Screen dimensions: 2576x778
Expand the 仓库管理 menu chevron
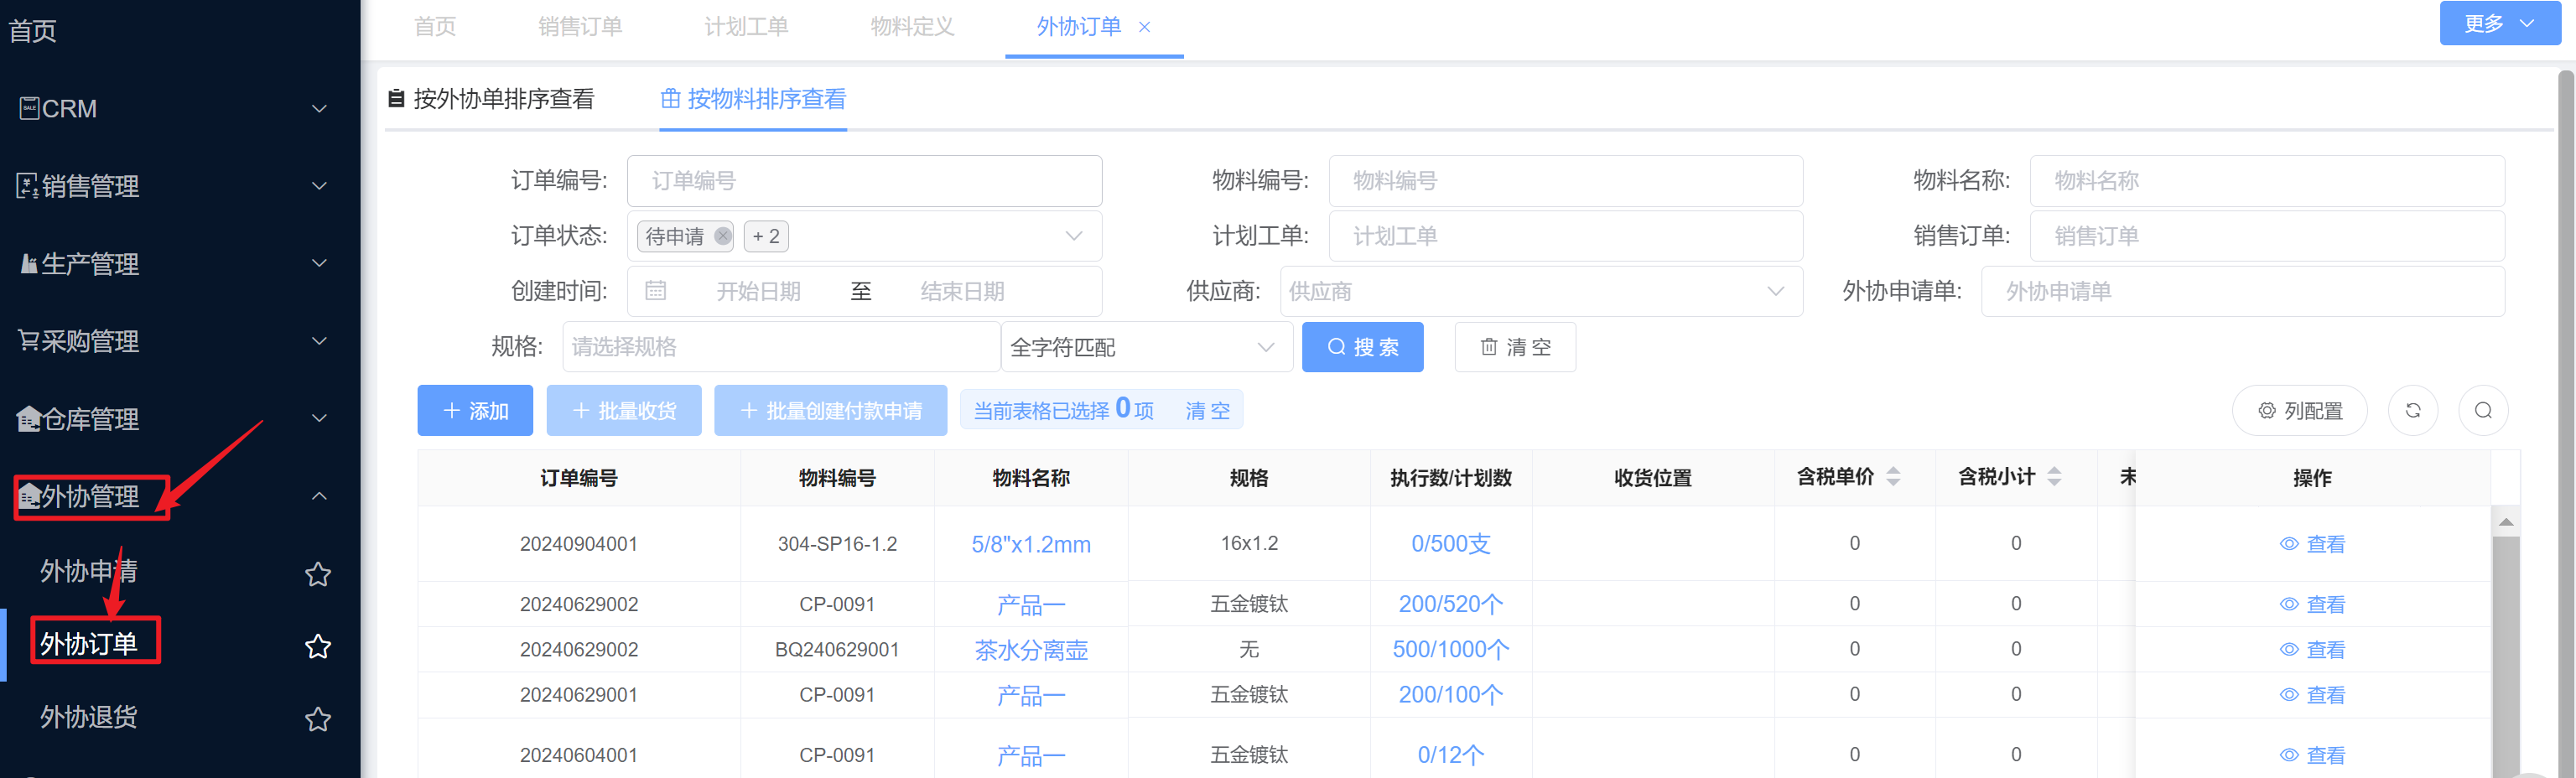pos(319,418)
